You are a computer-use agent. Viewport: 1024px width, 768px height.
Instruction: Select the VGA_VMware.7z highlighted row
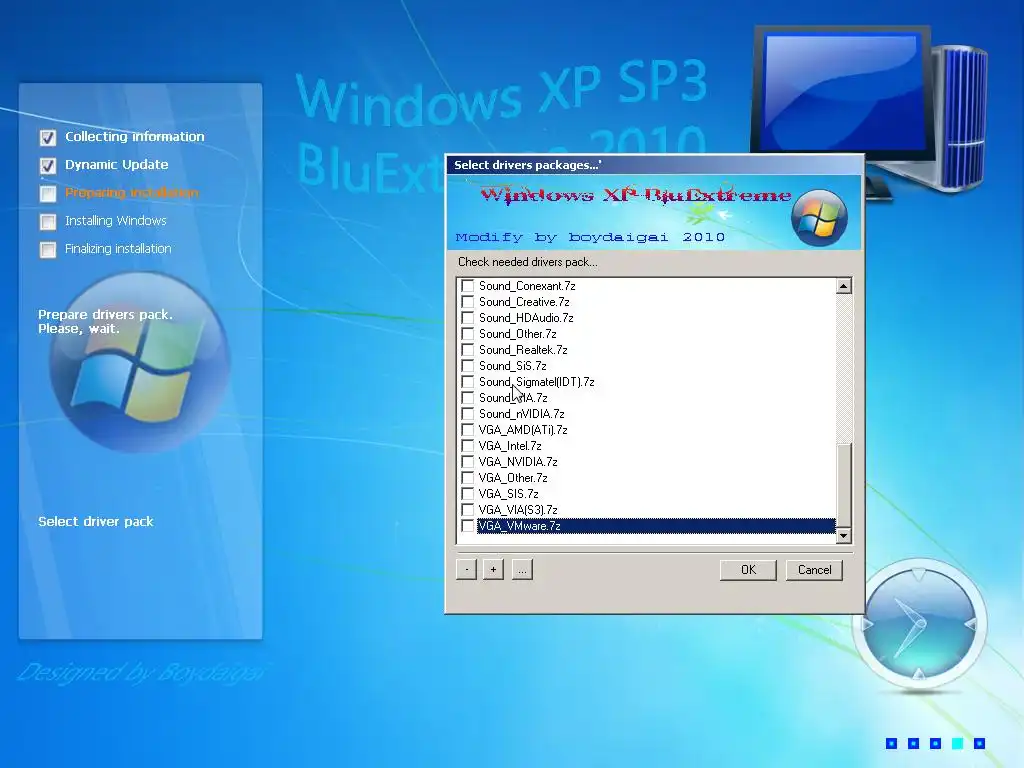656,526
